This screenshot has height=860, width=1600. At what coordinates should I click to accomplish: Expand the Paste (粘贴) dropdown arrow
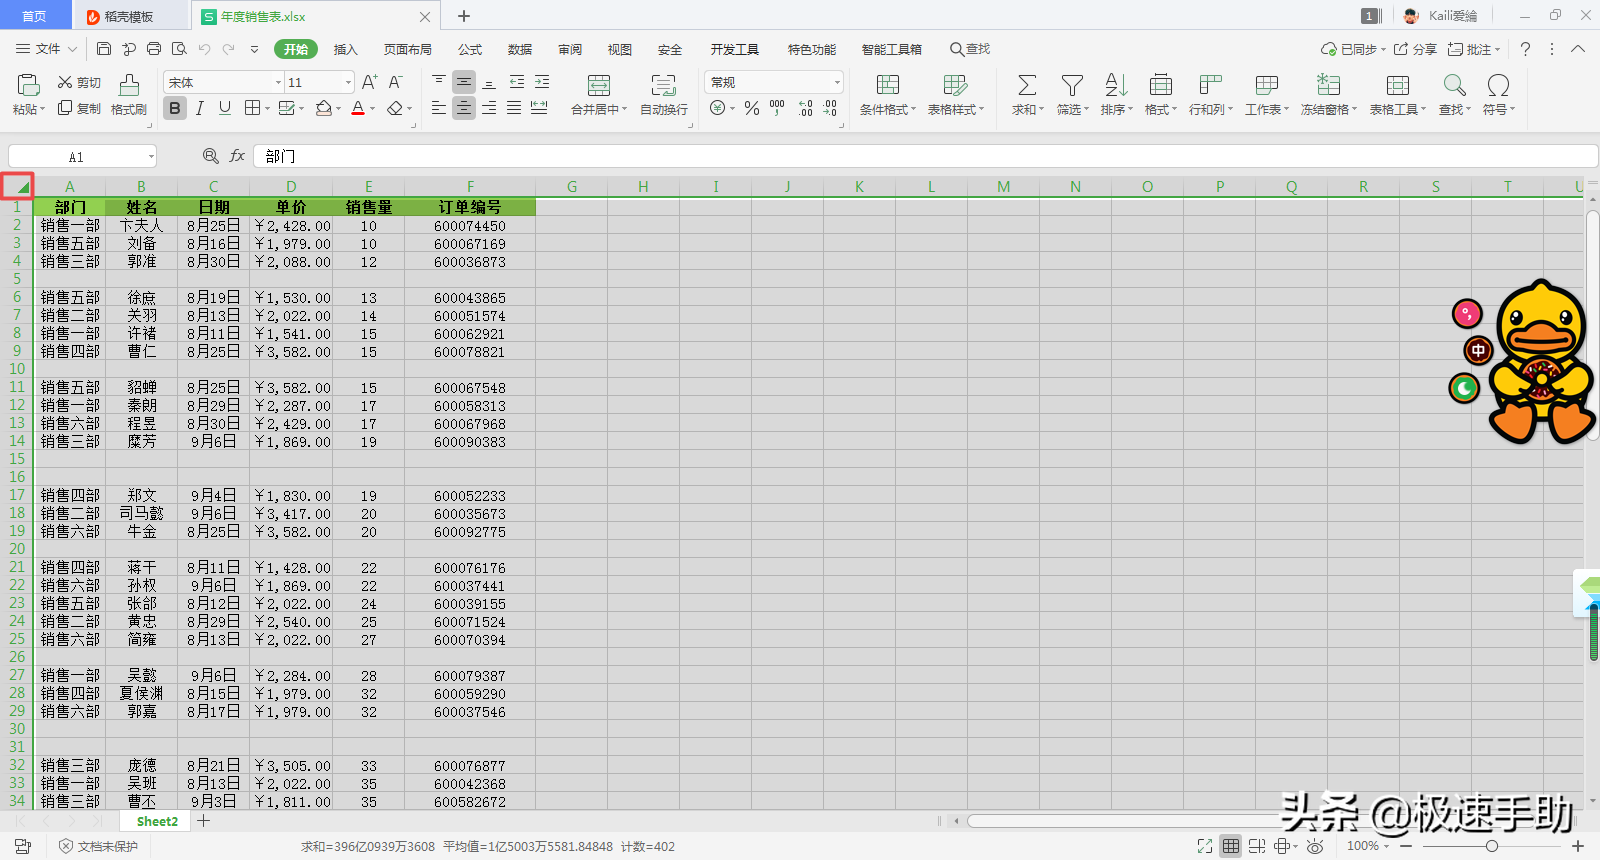pos(42,110)
